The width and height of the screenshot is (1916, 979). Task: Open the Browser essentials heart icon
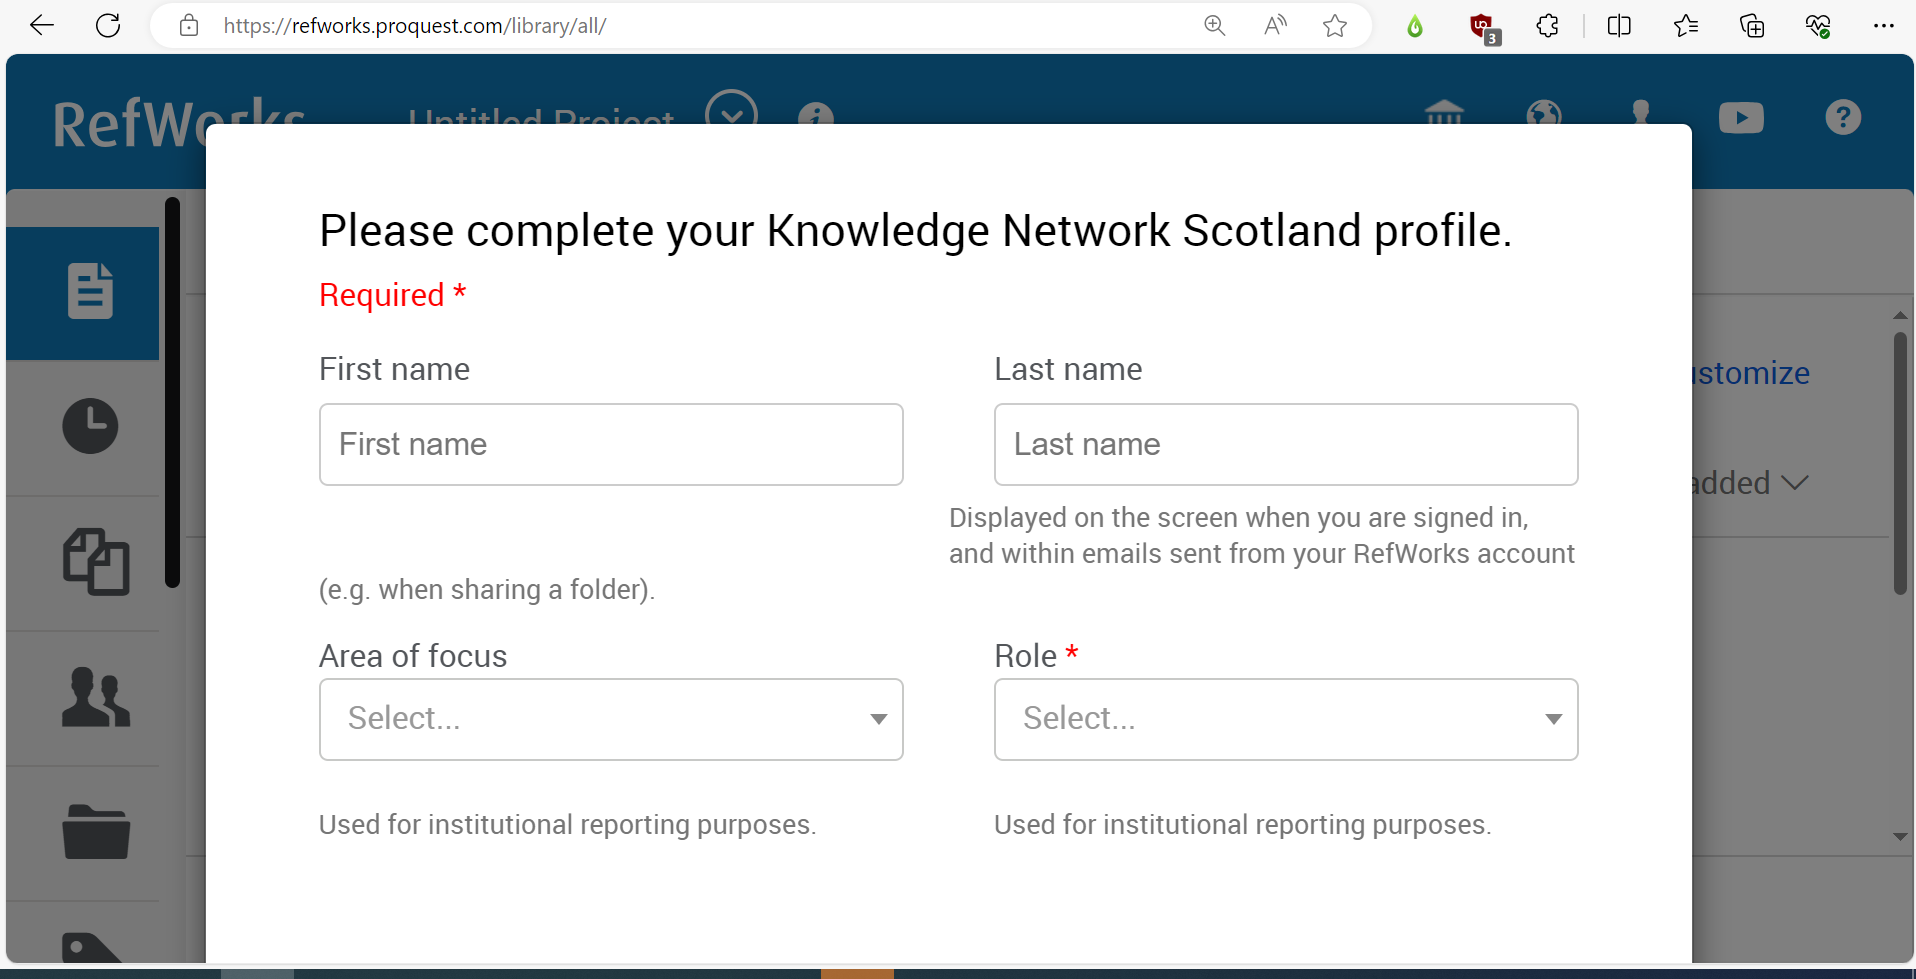pos(1818,26)
